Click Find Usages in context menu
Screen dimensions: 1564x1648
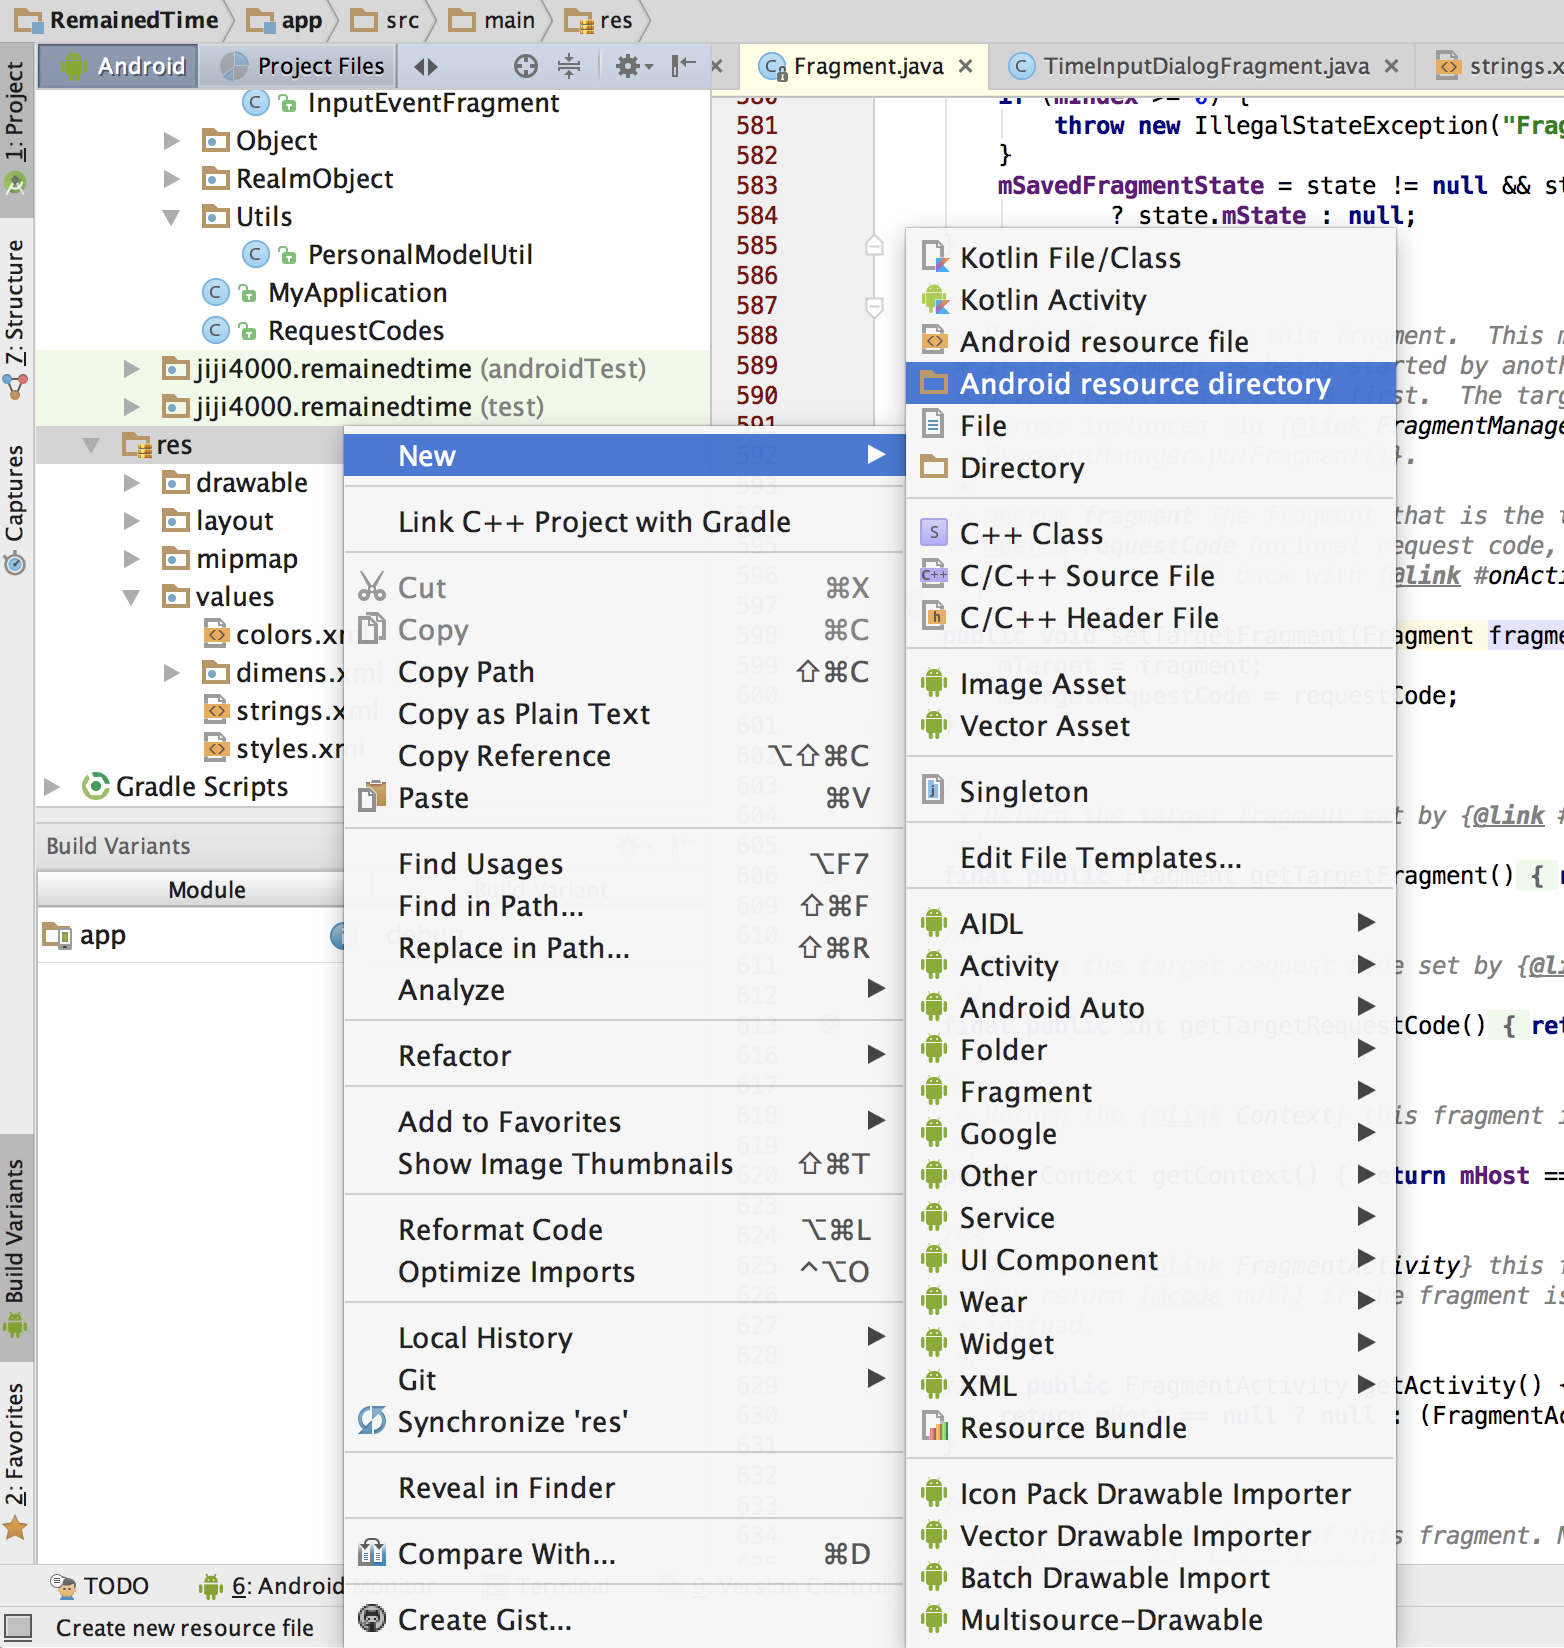point(624,864)
